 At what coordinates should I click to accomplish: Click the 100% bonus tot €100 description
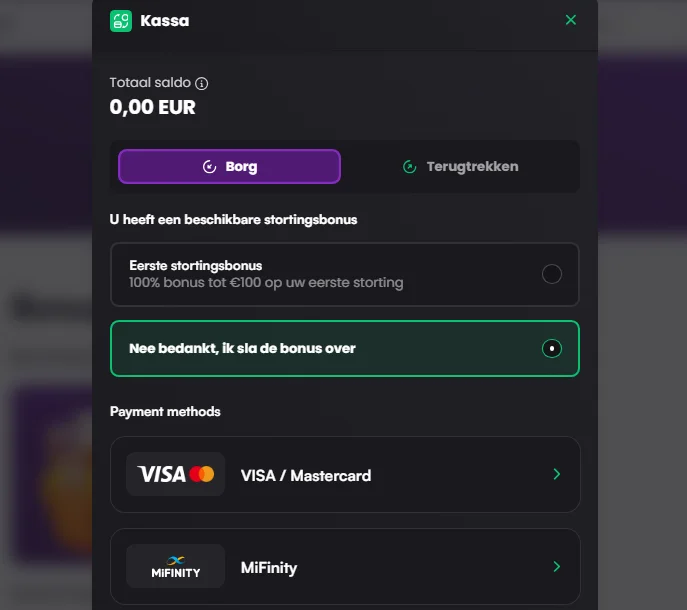point(266,283)
